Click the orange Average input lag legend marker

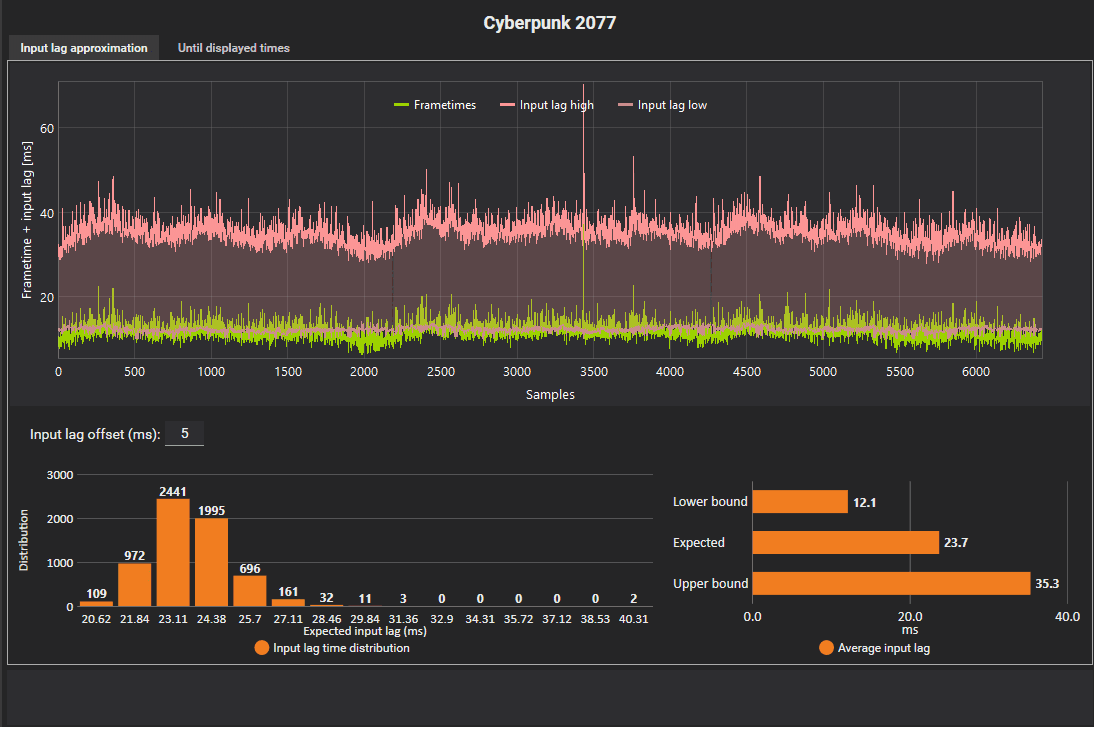pos(825,648)
